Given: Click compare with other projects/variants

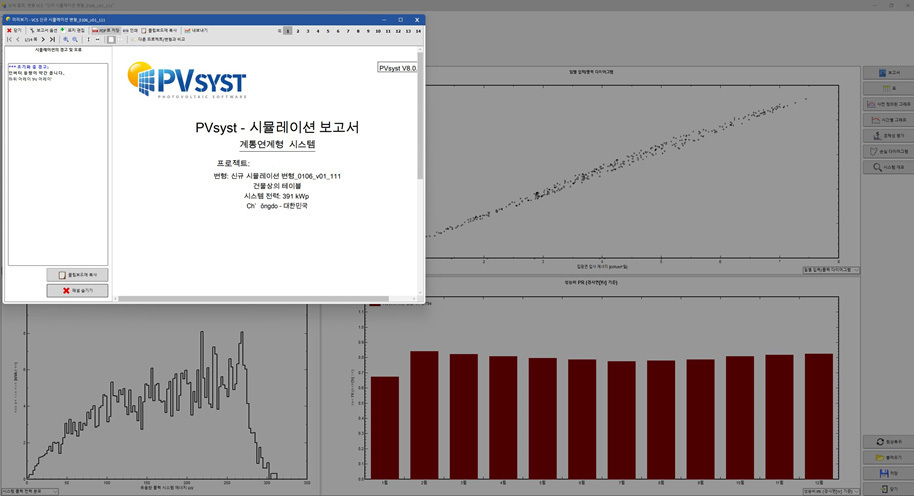Looking at the screenshot, I should click(158, 40).
